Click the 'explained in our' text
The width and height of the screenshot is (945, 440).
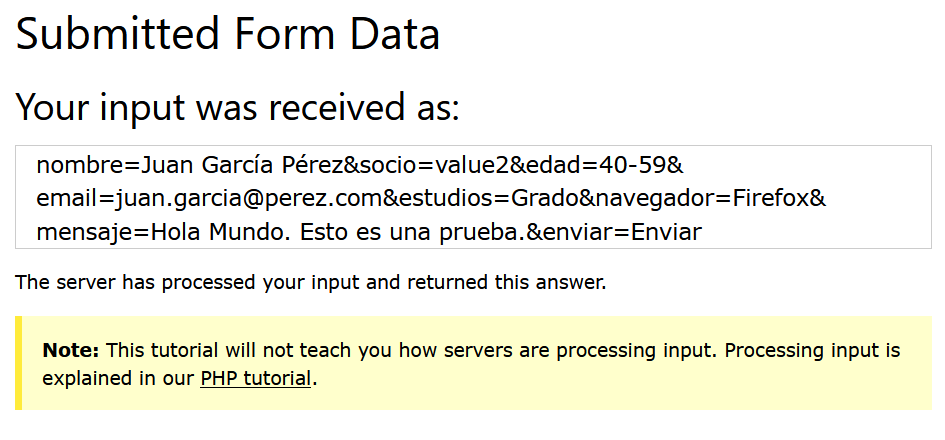(x=118, y=379)
